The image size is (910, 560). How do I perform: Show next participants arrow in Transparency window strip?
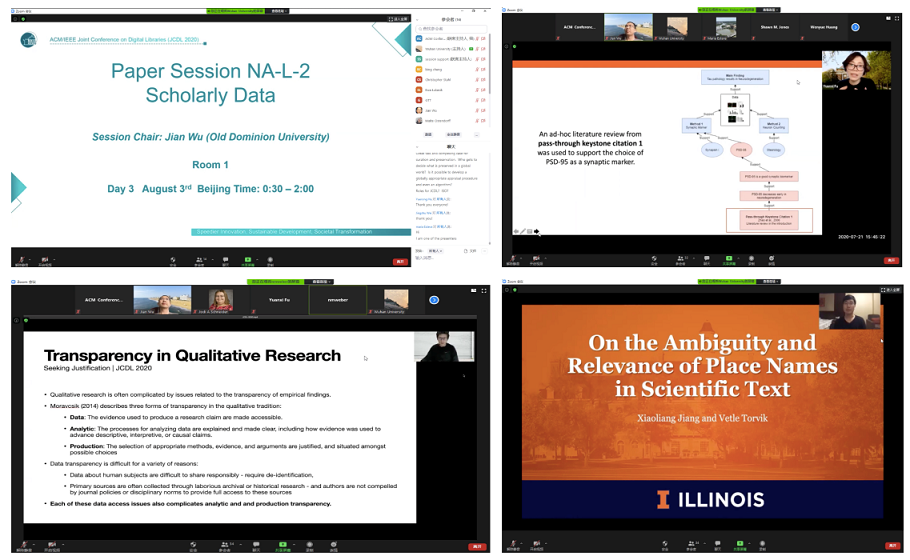click(434, 299)
